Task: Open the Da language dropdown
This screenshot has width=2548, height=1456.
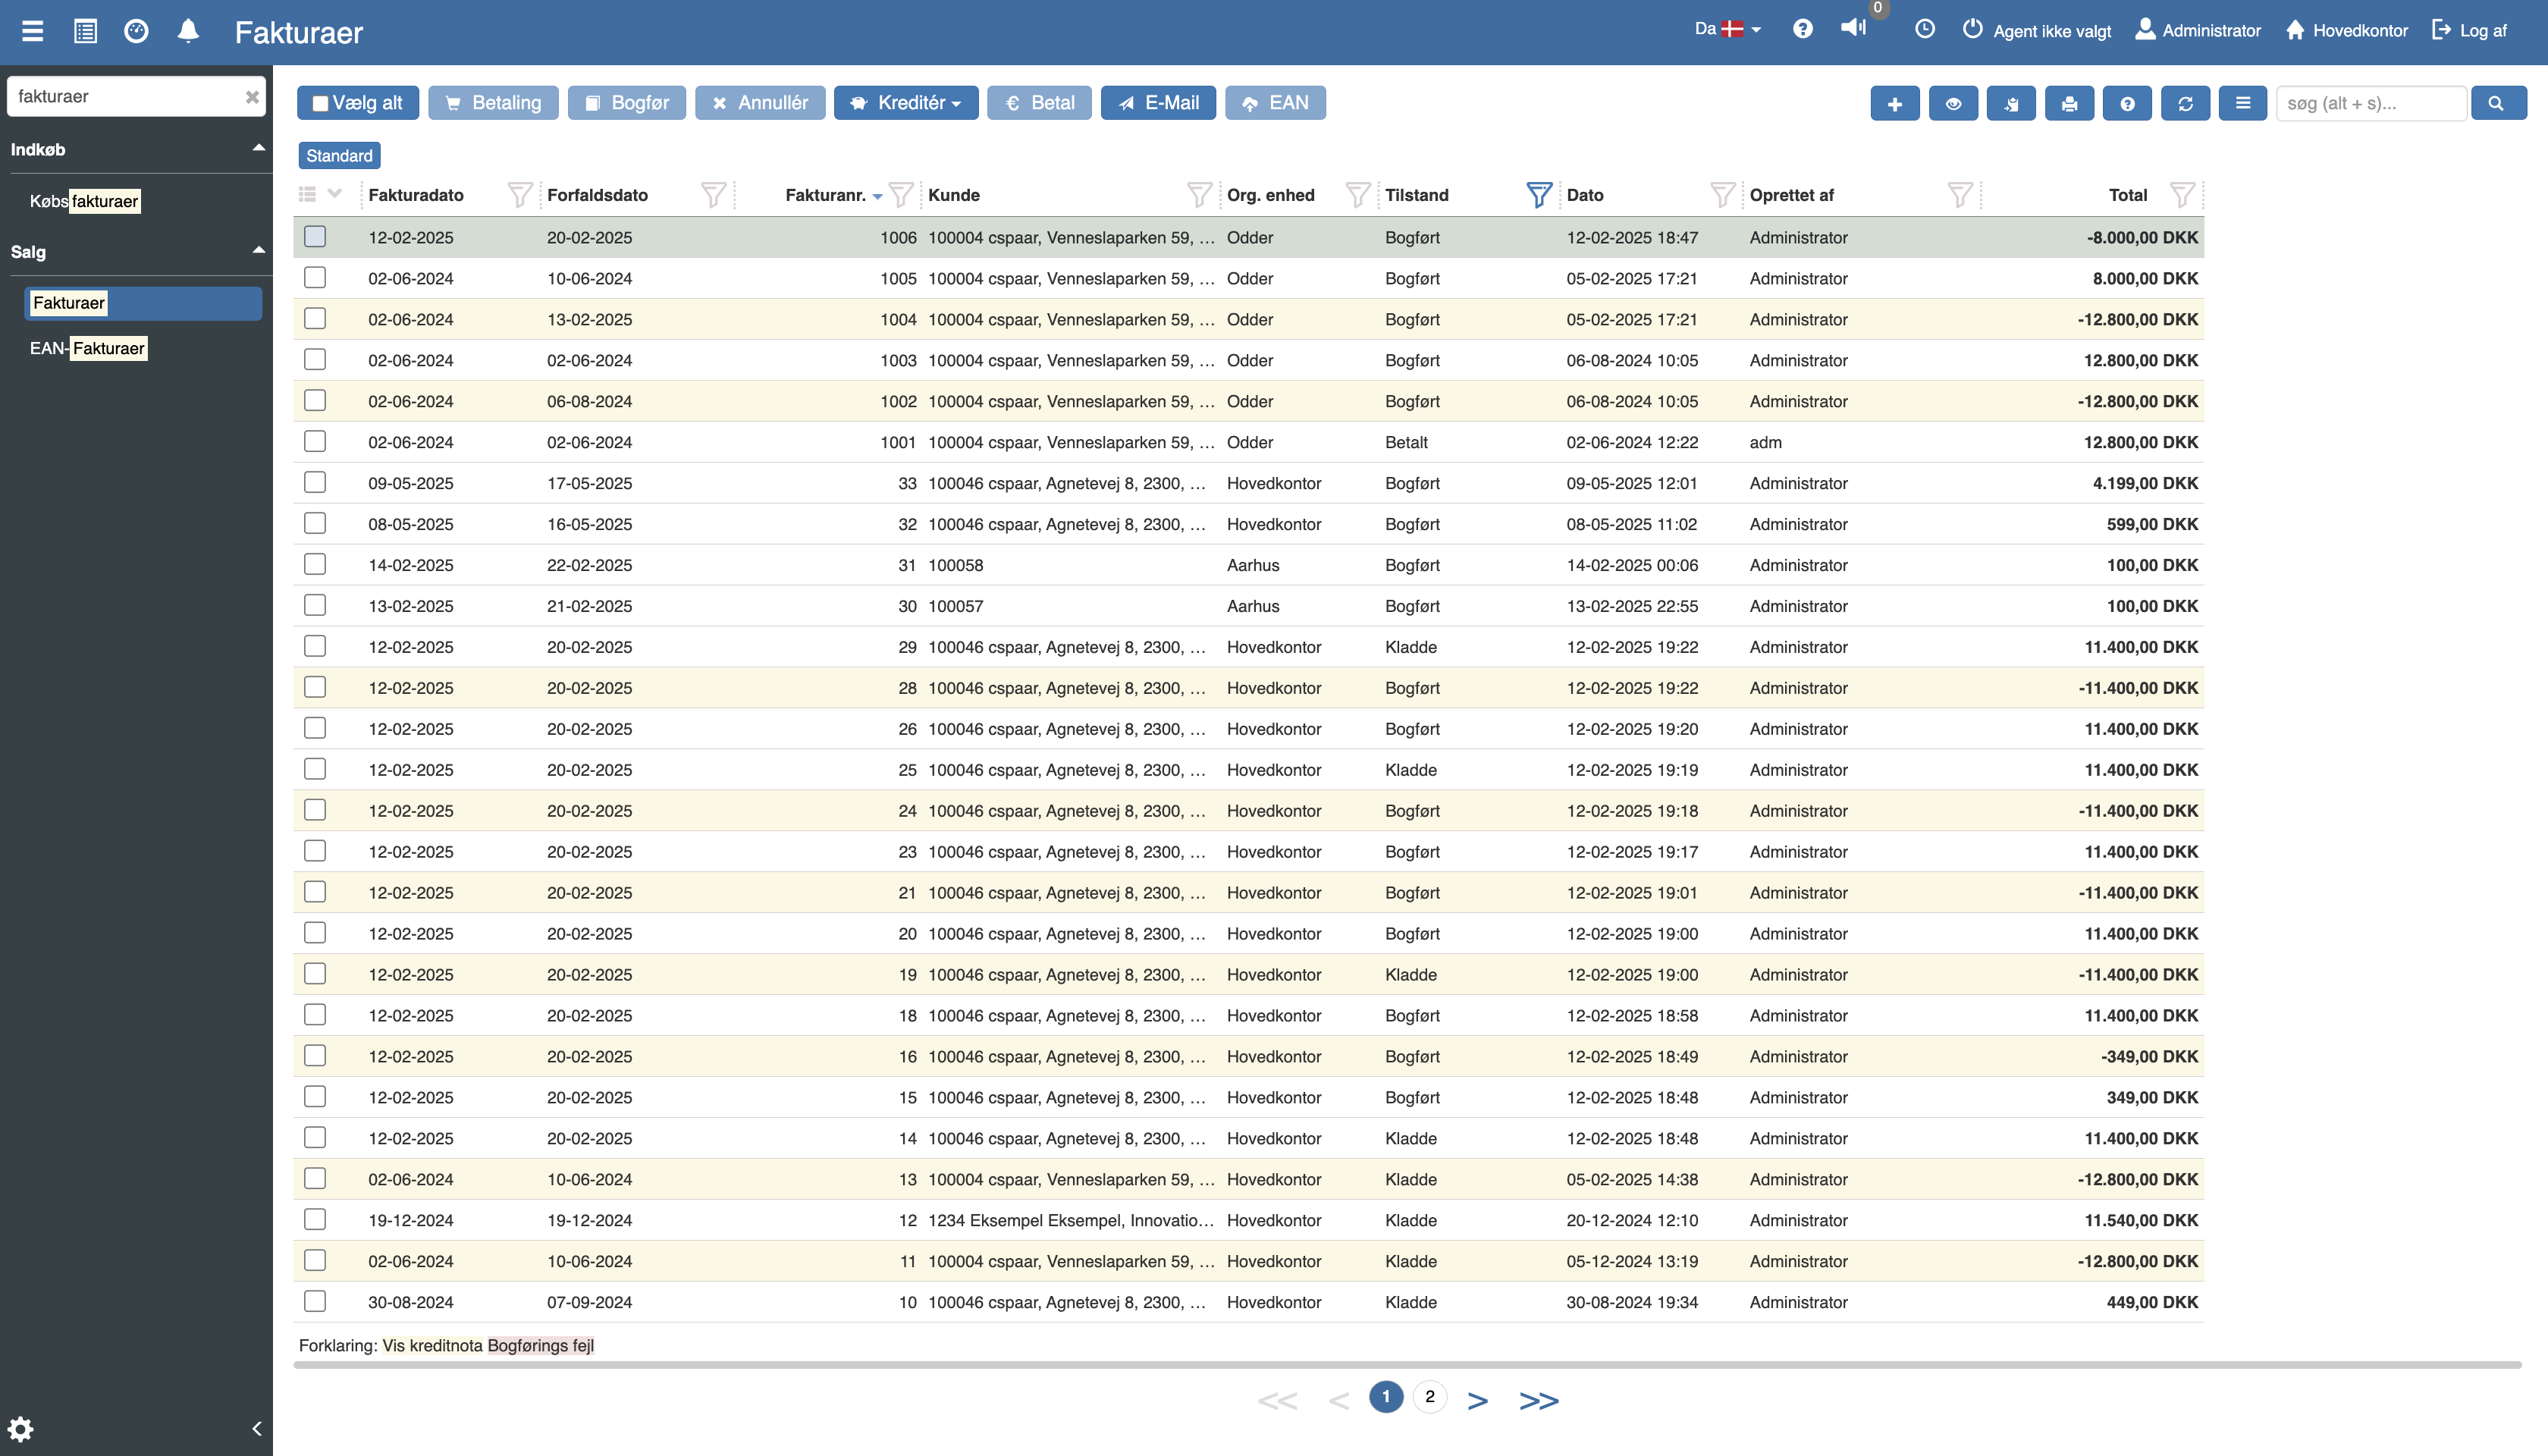Action: [x=1727, y=30]
